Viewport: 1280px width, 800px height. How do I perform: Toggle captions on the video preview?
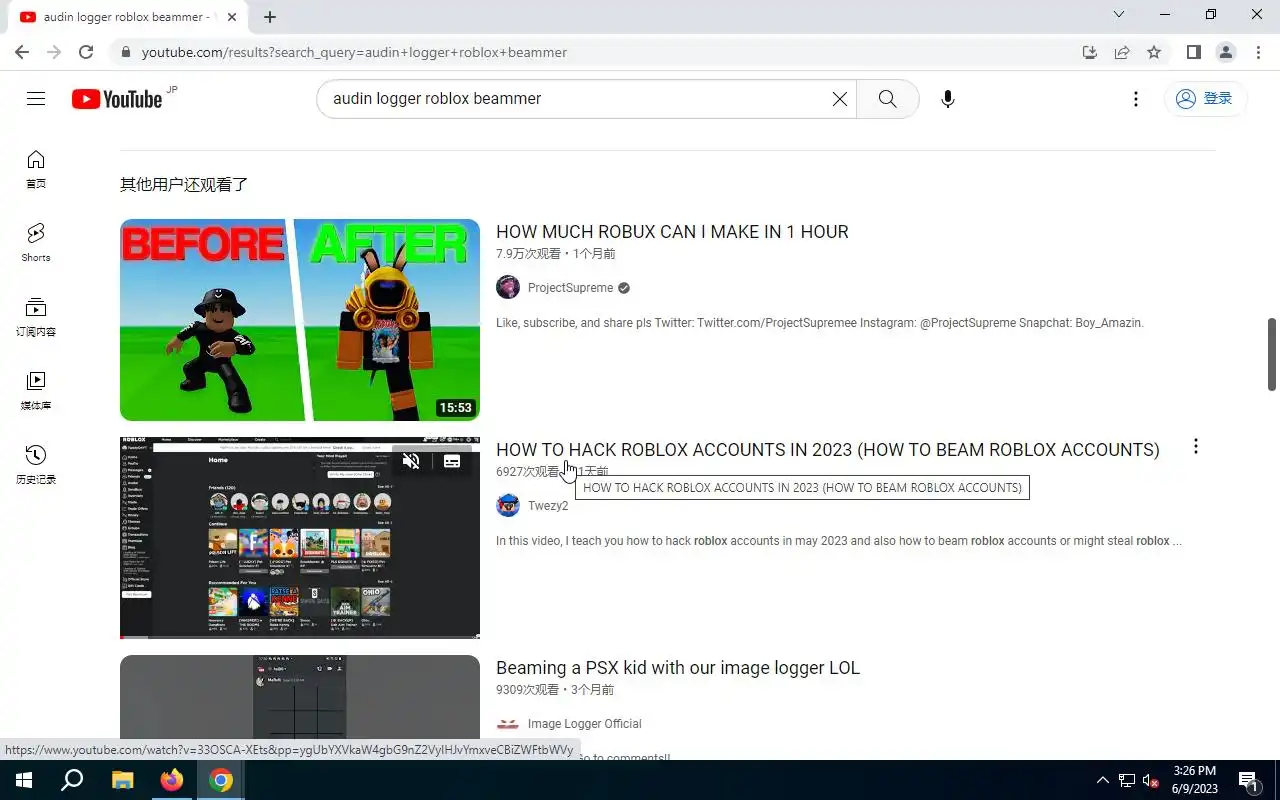coord(452,461)
